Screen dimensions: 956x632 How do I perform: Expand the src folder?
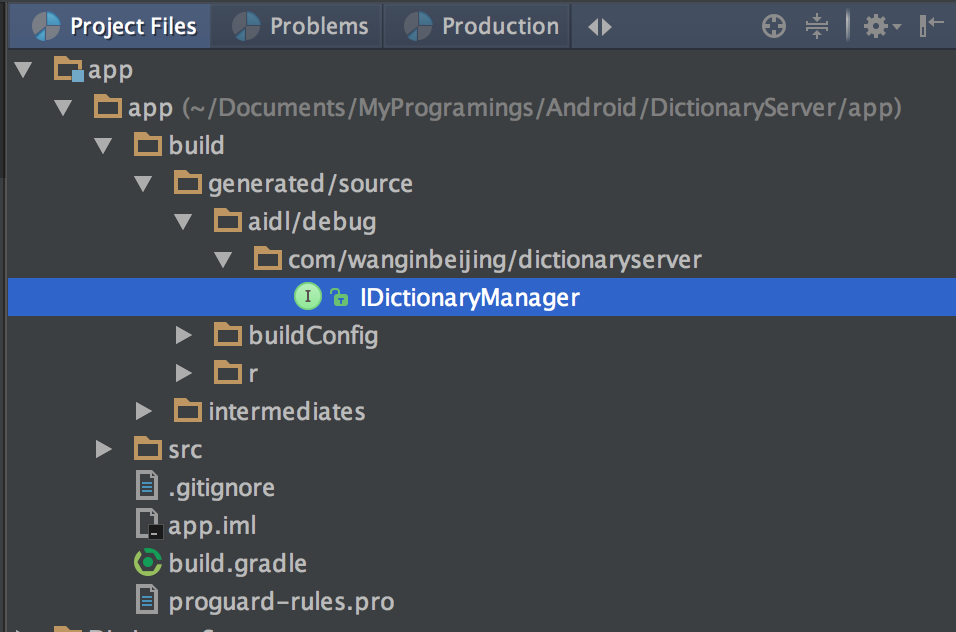tap(103, 449)
